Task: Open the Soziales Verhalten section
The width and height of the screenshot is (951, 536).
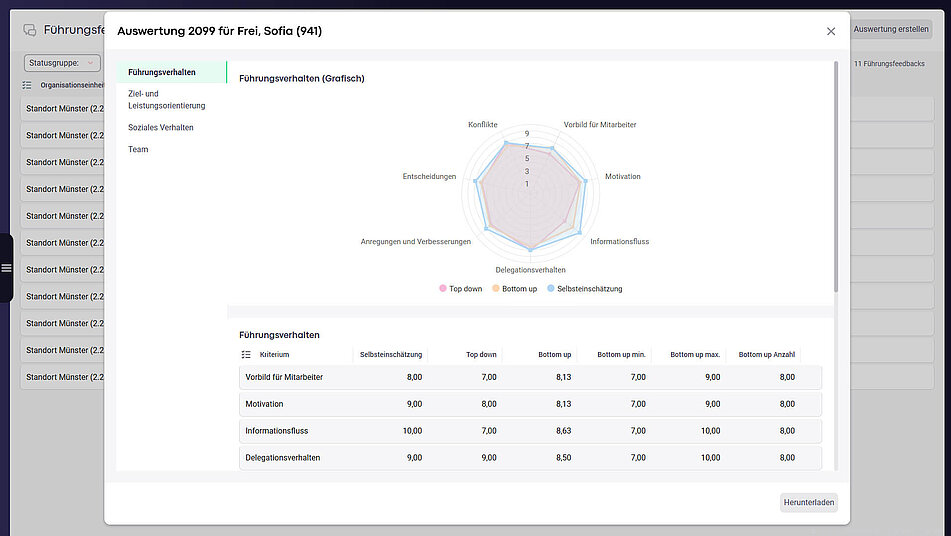Action: [161, 127]
